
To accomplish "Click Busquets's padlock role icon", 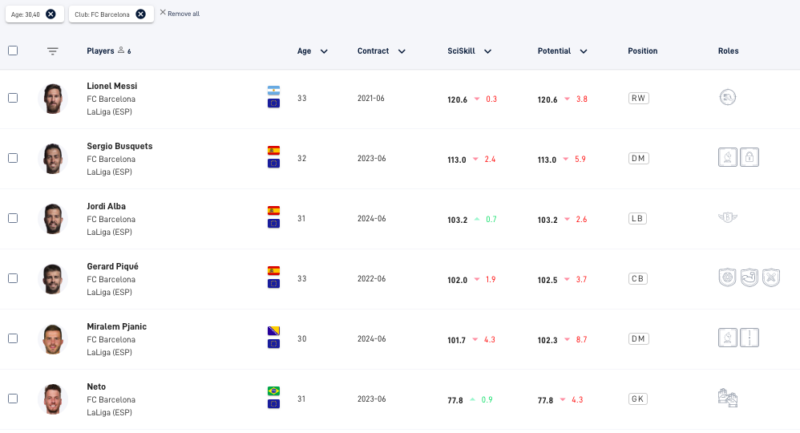I will [x=749, y=157].
